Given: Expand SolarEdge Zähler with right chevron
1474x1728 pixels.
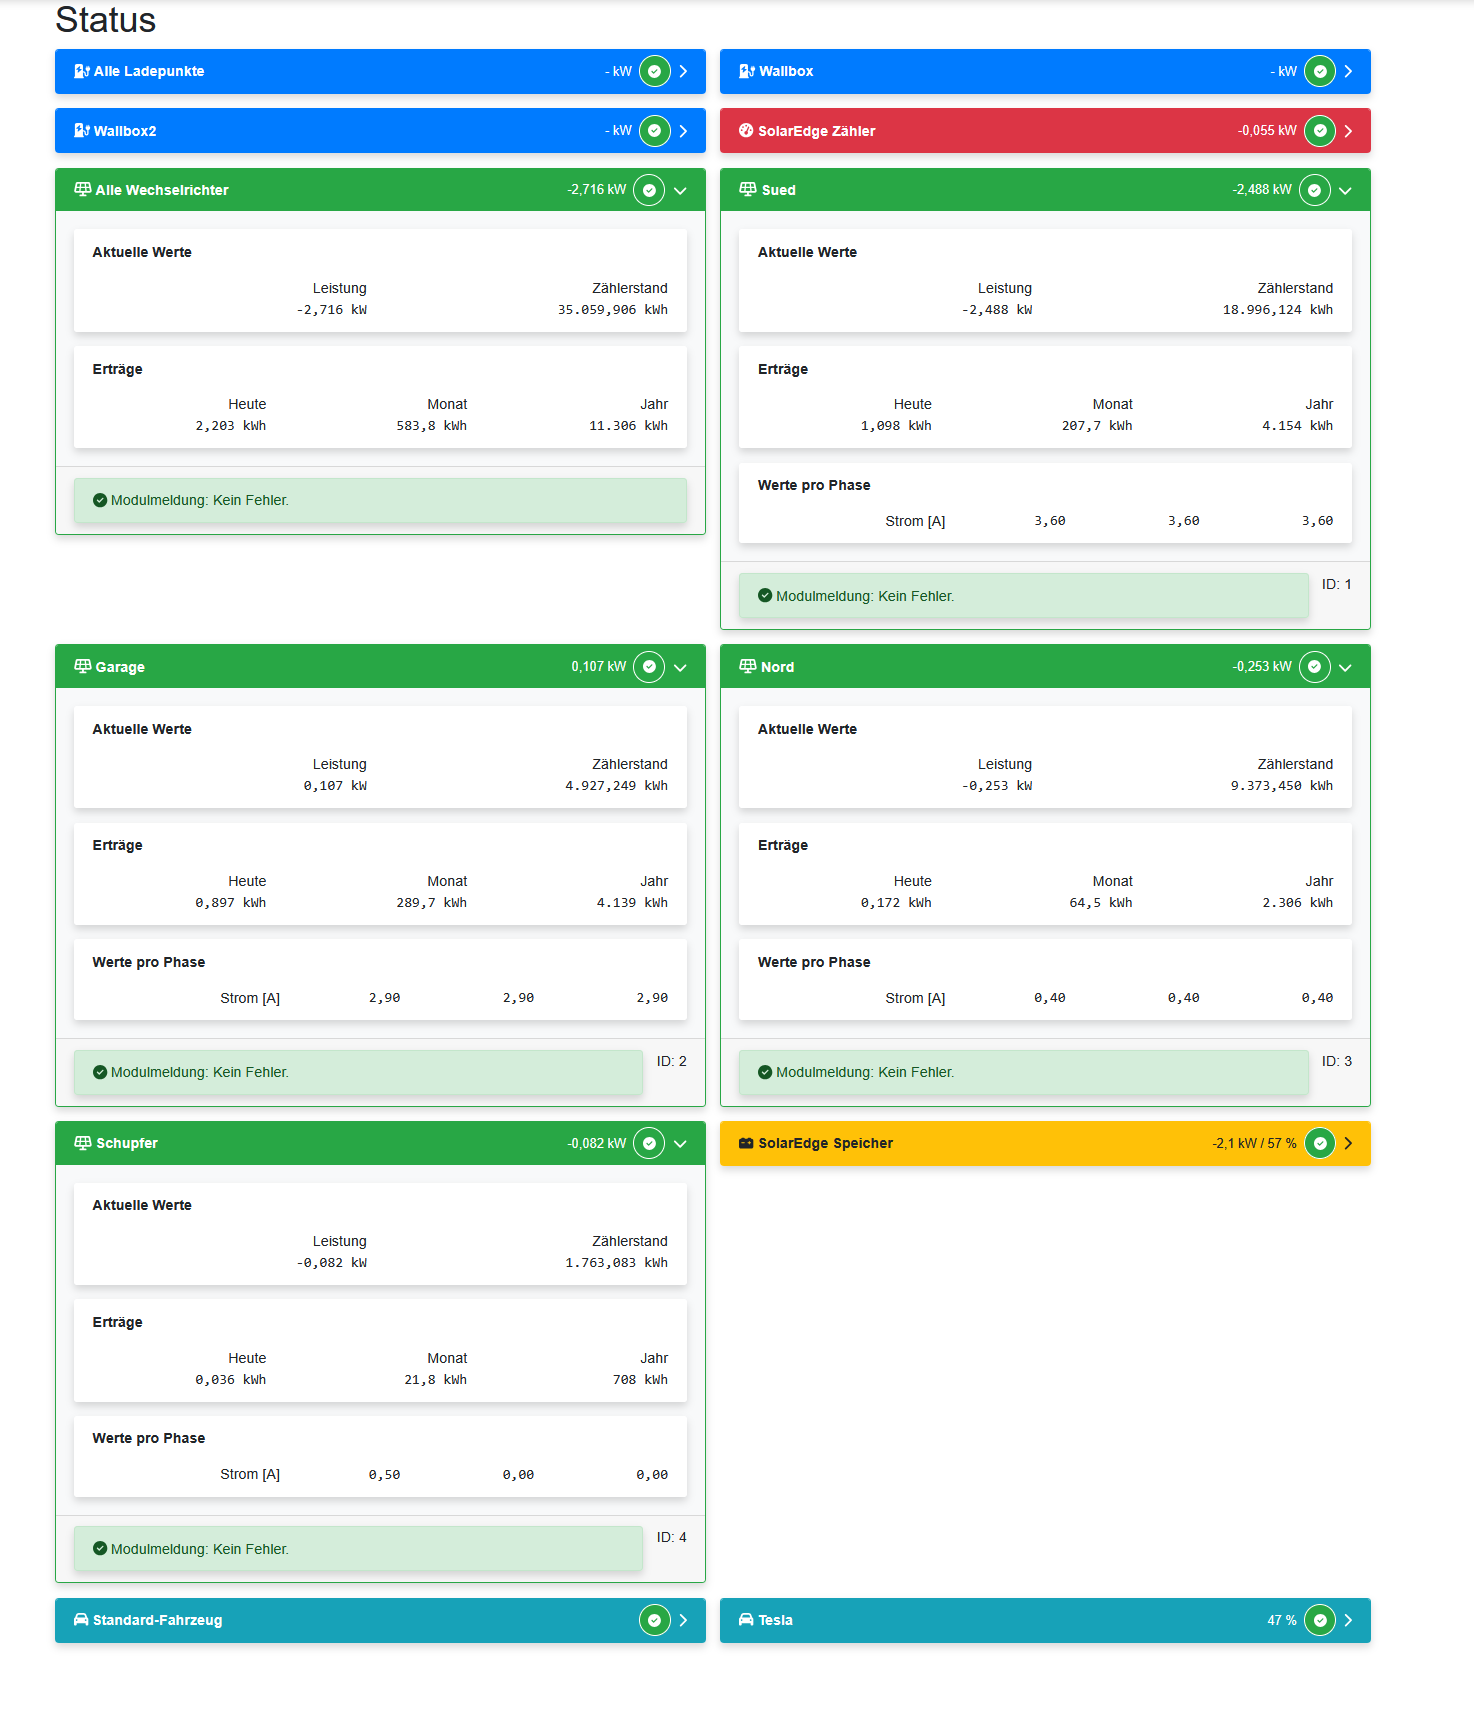Looking at the screenshot, I should [x=1349, y=131].
